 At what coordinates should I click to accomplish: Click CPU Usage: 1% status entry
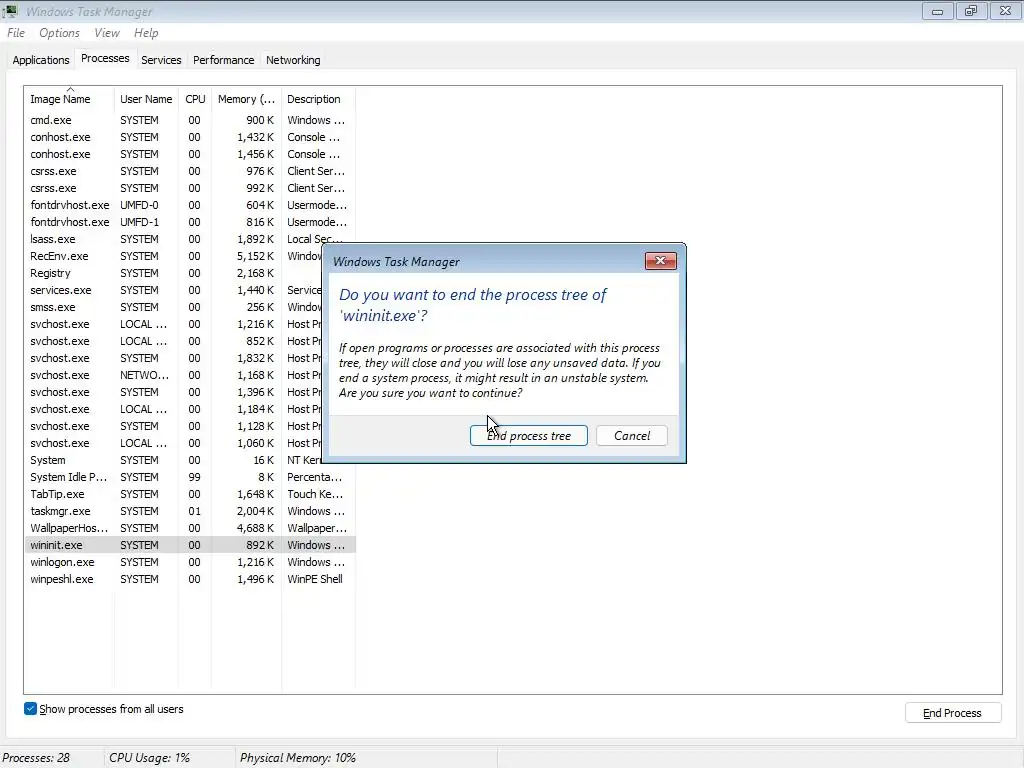tap(150, 758)
